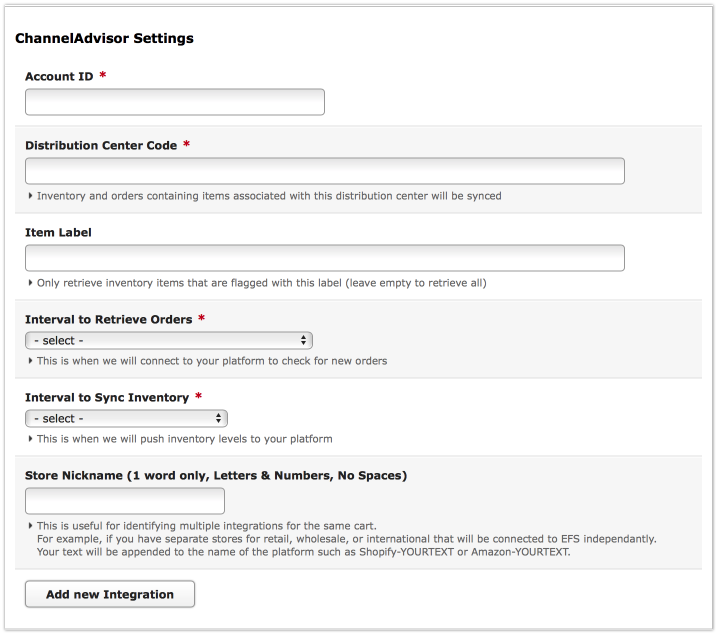718x635 pixels.
Task: Click the red asterisk next to Account ID
Action: pyautogui.click(x=103, y=75)
